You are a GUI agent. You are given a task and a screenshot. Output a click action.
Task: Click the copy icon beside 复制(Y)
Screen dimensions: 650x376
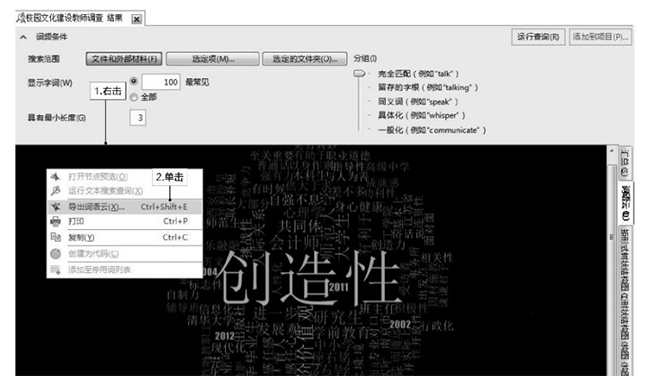click(55, 237)
